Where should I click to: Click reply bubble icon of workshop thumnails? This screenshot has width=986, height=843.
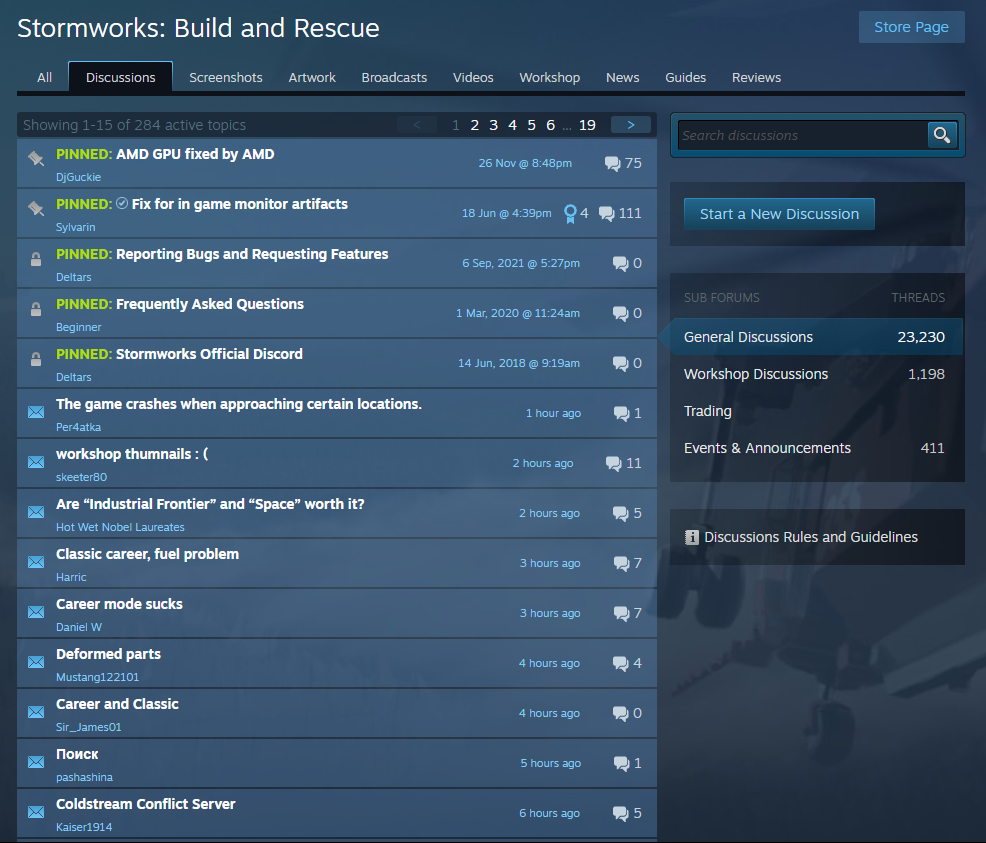coord(614,464)
